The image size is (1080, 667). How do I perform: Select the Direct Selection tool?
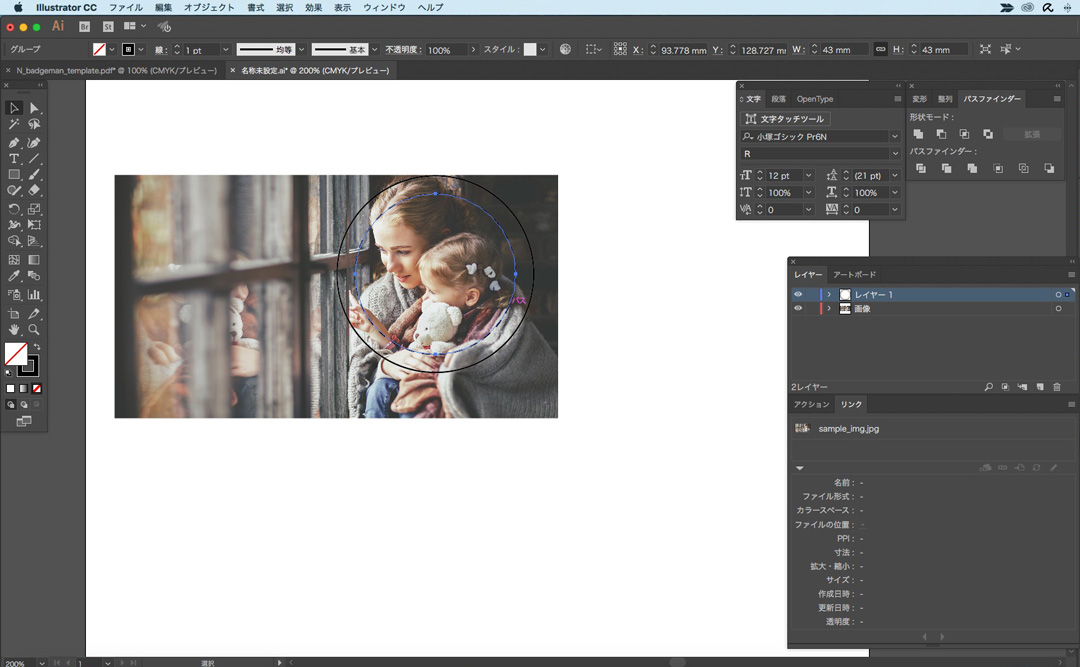[x=34, y=108]
